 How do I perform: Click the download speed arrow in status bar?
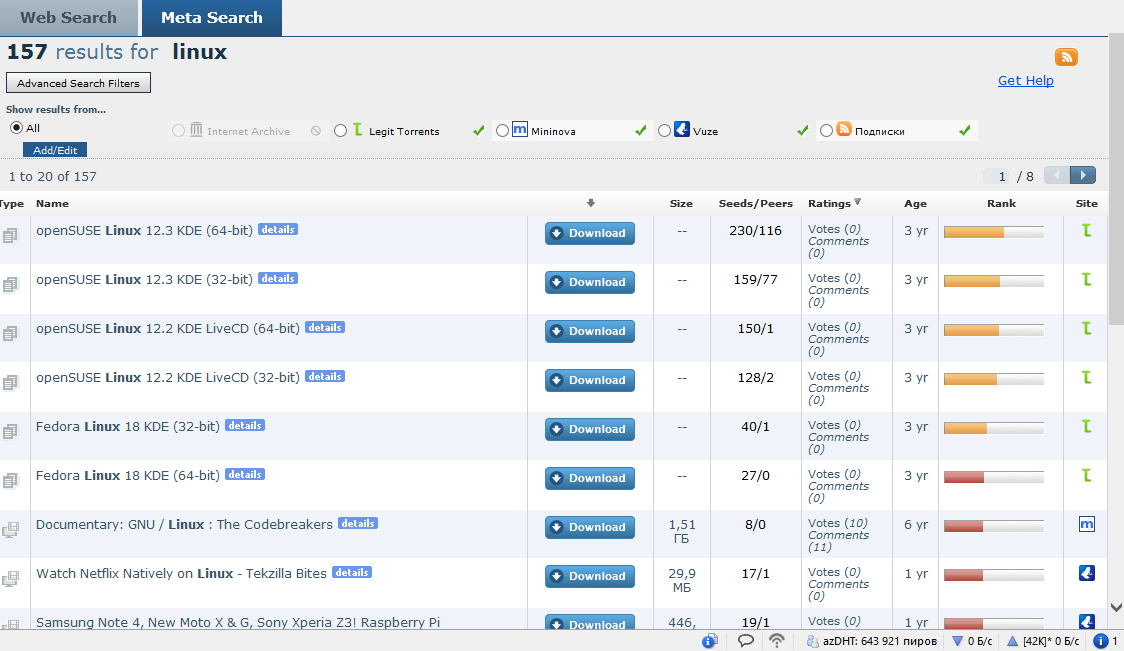[957, 641]
